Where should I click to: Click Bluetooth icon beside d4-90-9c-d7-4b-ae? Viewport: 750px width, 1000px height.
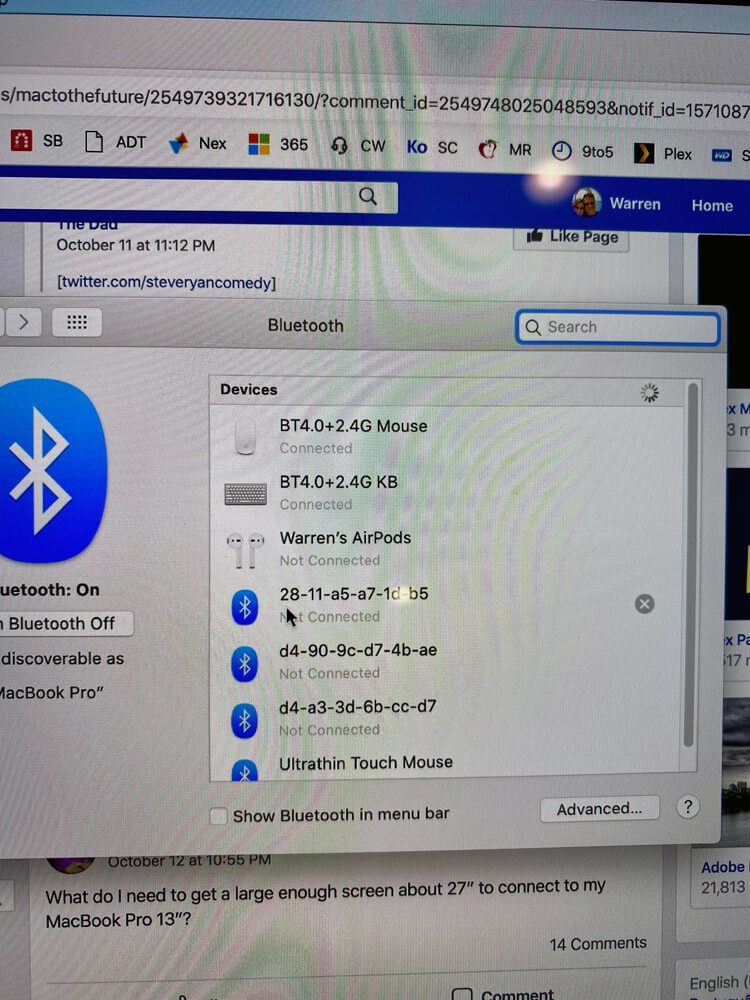[245, 663]
